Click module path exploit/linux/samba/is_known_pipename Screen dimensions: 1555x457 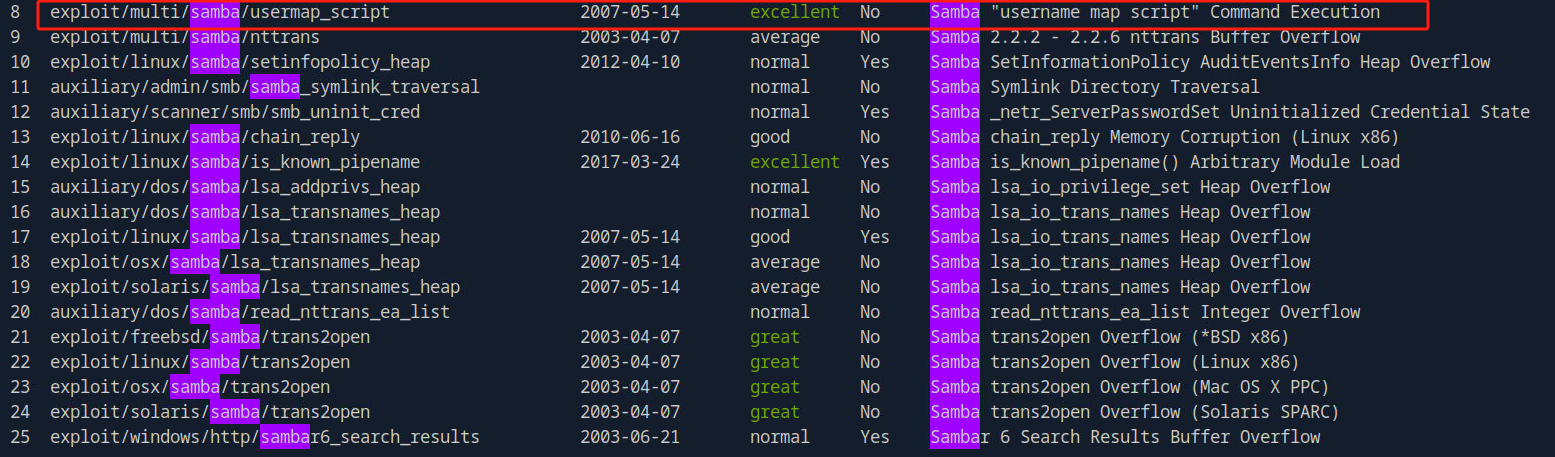(235, 163)
